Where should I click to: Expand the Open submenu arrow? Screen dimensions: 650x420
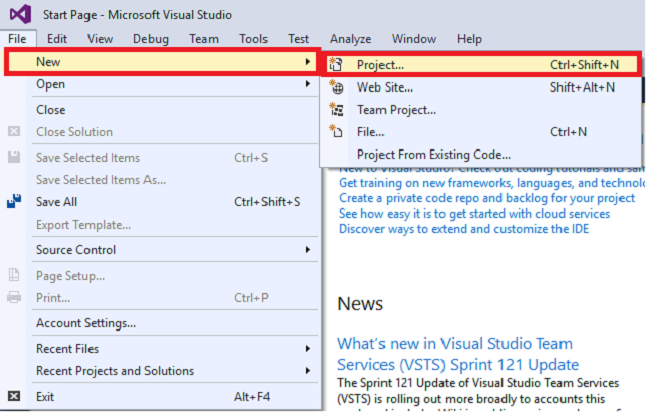coord(308,84)
